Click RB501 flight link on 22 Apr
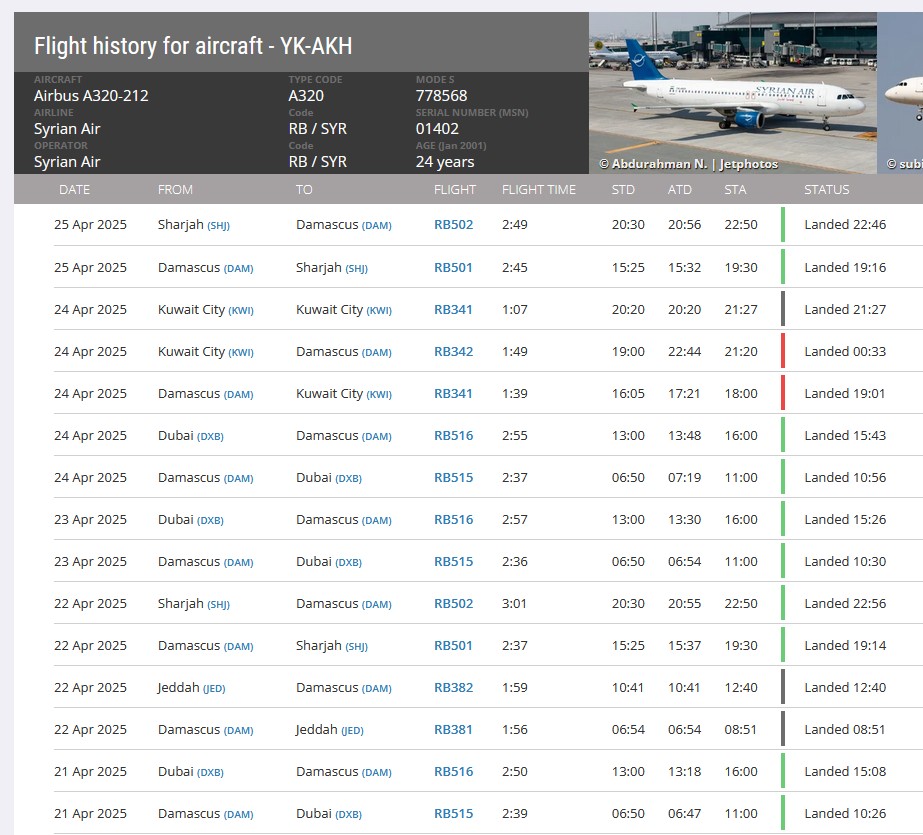The height and width of the screenshot is (835, 923). 453,646
